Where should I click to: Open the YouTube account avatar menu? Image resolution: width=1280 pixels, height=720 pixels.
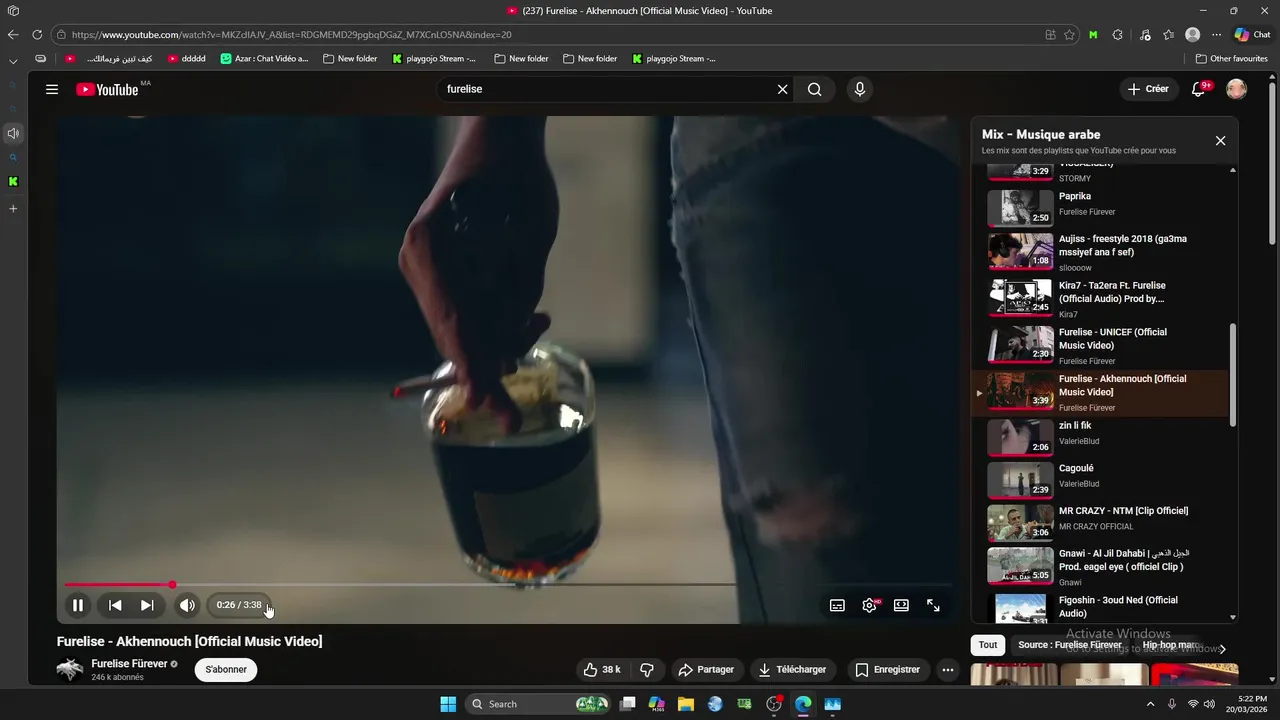pos(1237,89)
